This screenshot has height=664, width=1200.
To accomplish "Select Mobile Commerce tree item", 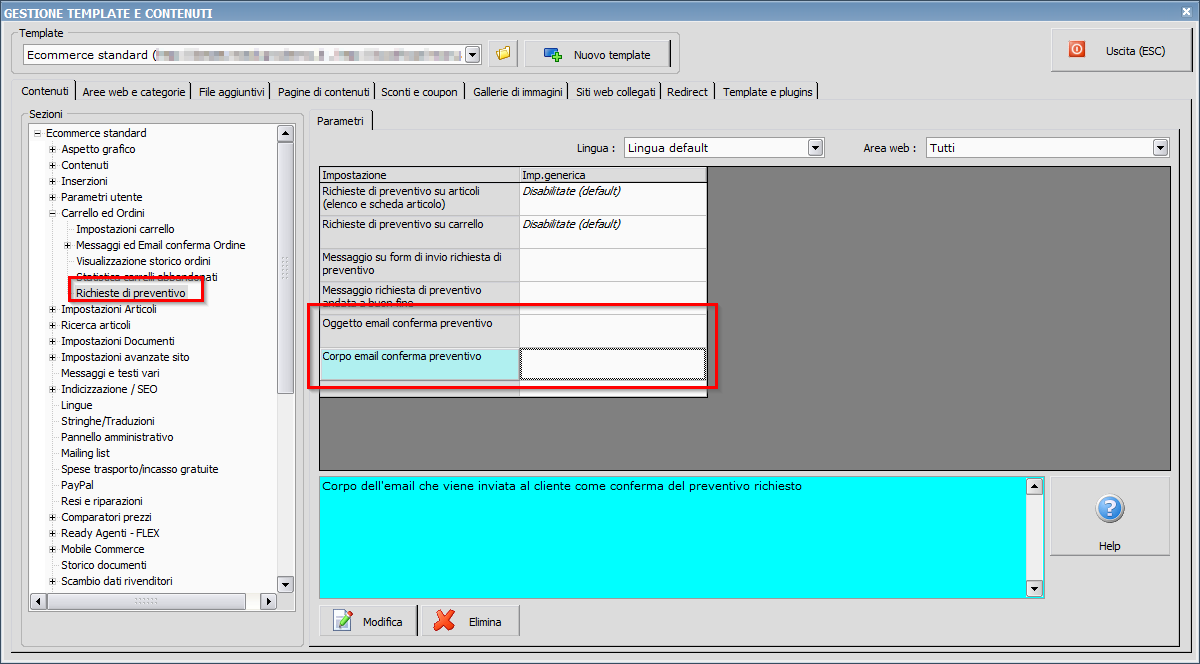I will 102,549.
